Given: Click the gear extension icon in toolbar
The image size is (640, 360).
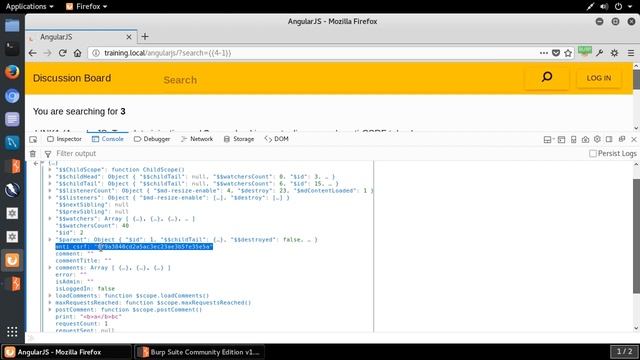Looking at the screenshot, I should [x=614, y=53].
